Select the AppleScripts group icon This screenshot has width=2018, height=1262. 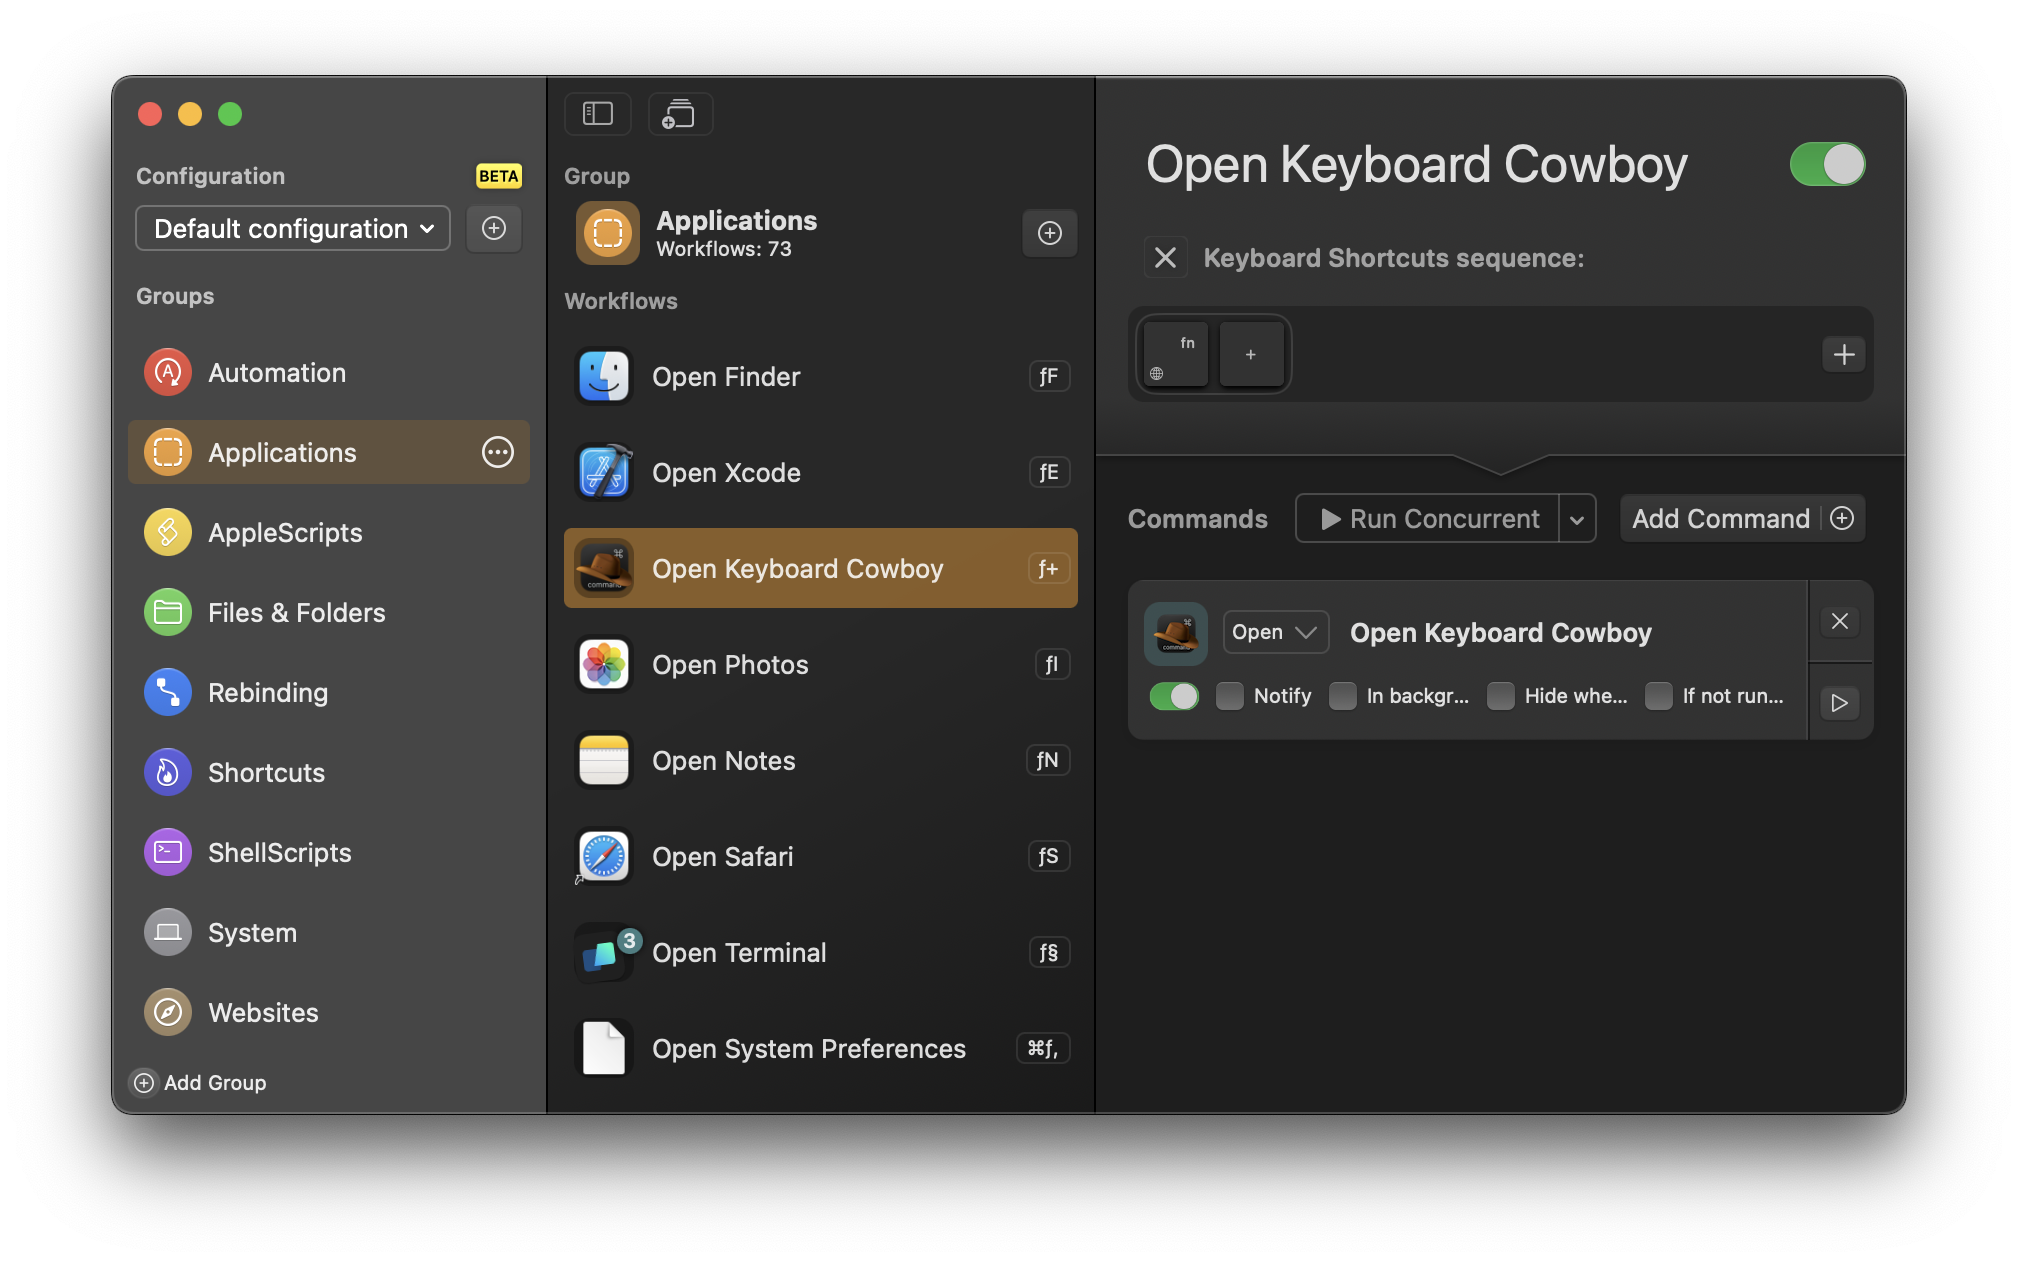click(168, 532)
